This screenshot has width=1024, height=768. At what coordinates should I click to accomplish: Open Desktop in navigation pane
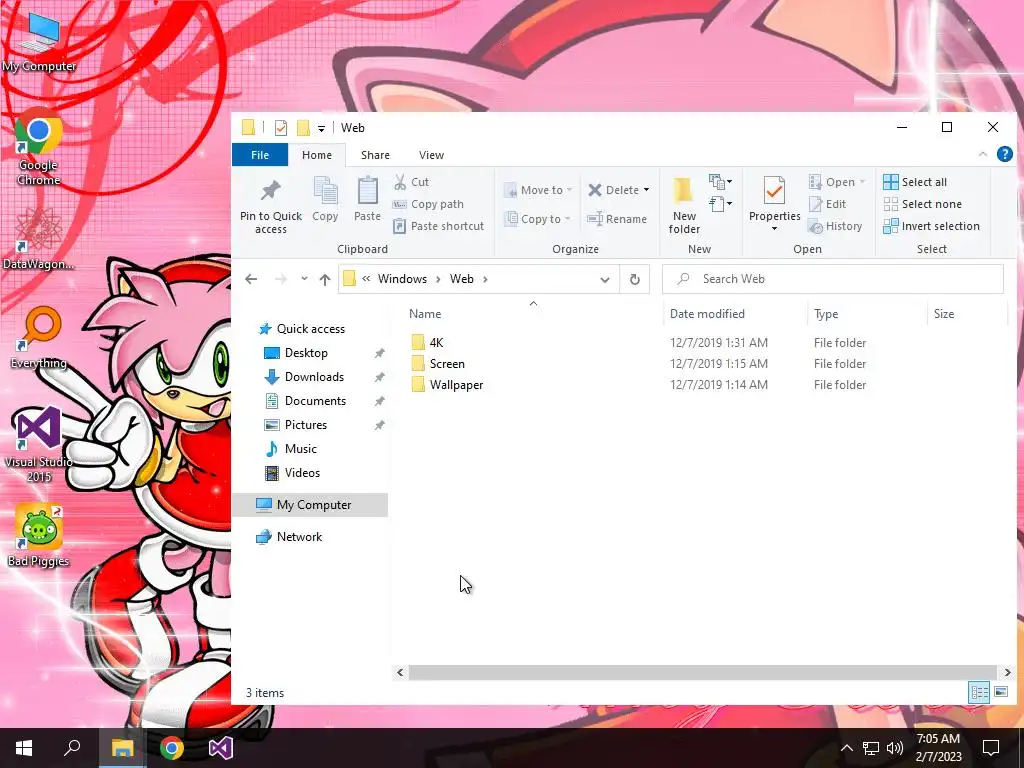306,353
